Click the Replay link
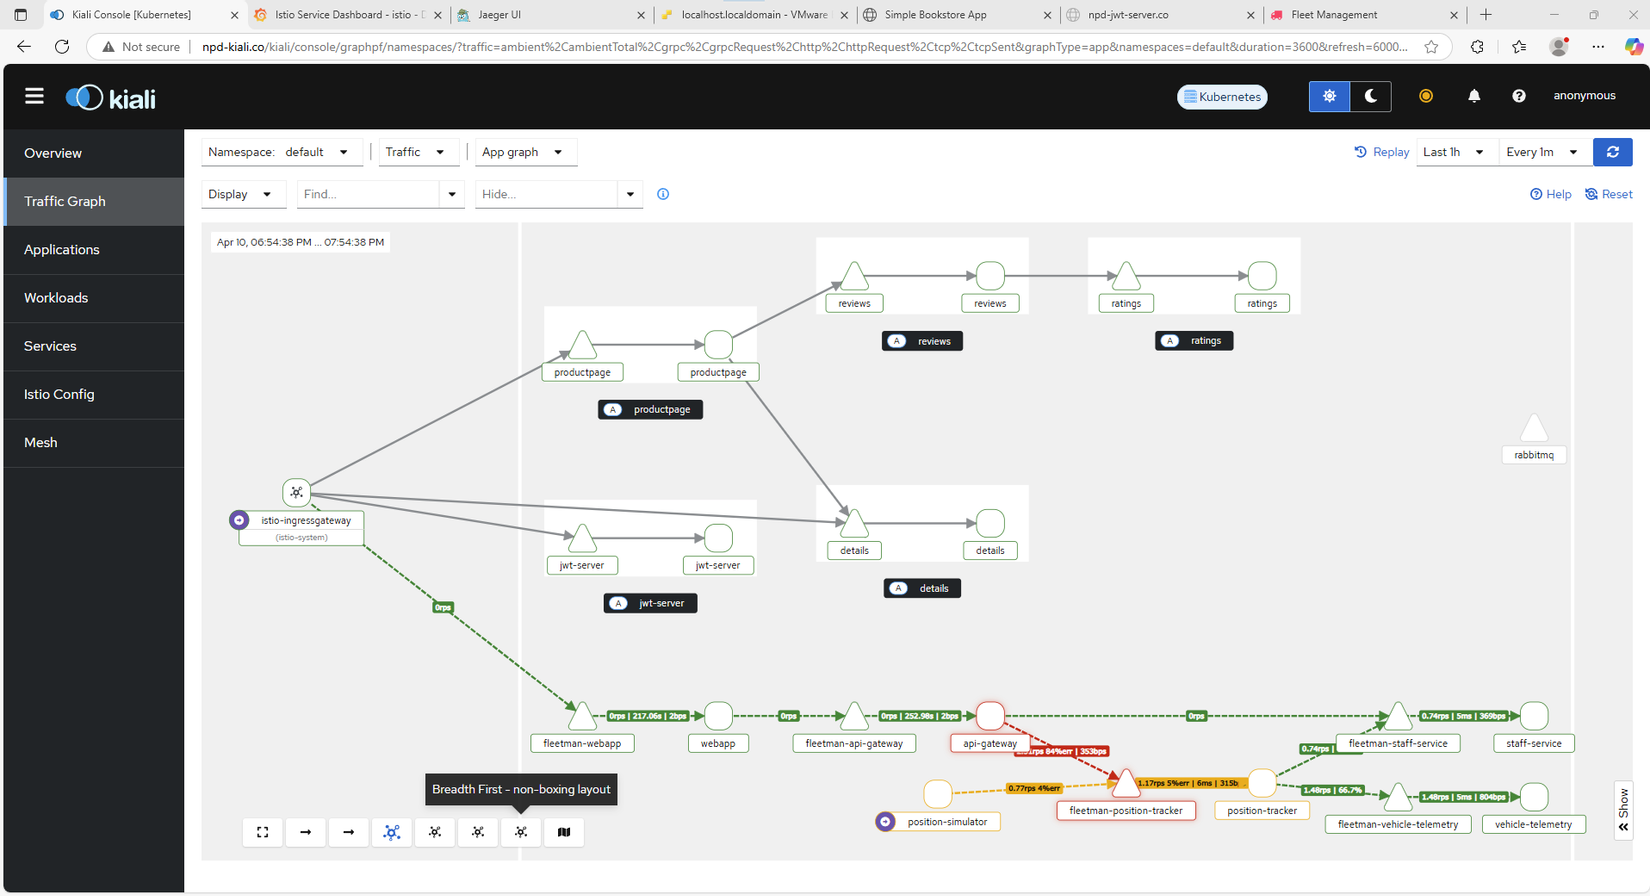The image size is (1650, 896). pyautogui.click(x=1382, y=152)
